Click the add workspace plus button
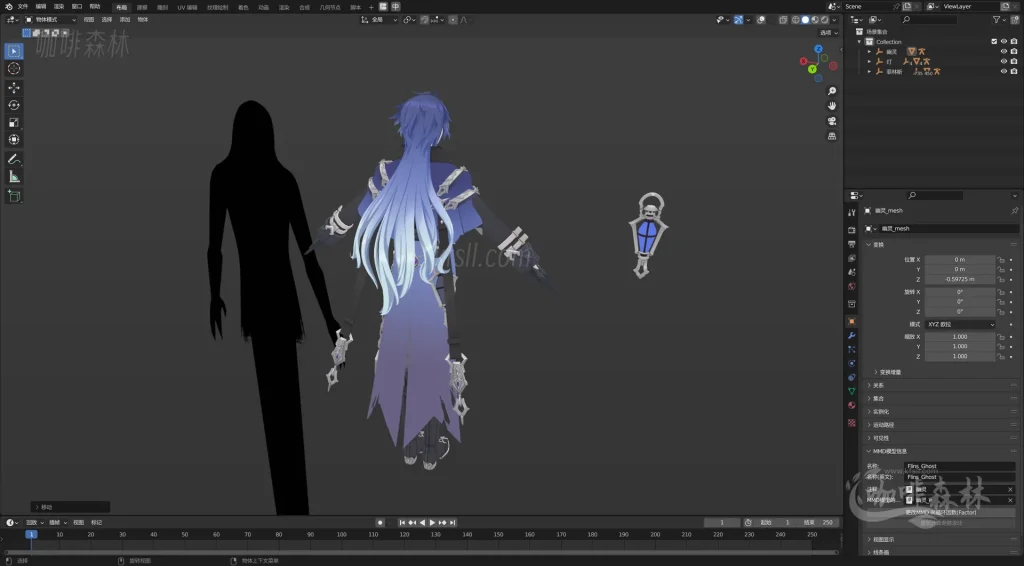The height and width of the screenshot is (566, 1024). (x=371, y=7)
